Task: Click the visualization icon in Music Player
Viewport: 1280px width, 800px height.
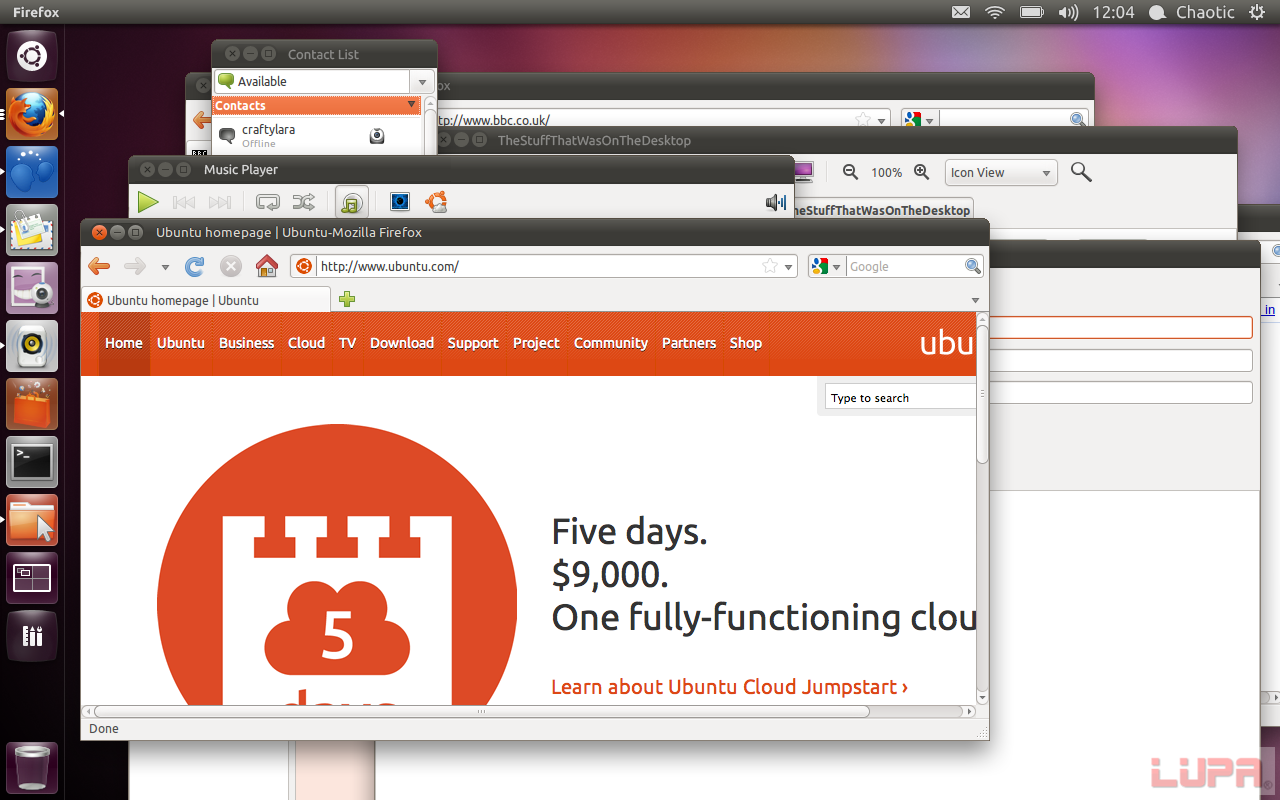Action: [x=400, y=202]
